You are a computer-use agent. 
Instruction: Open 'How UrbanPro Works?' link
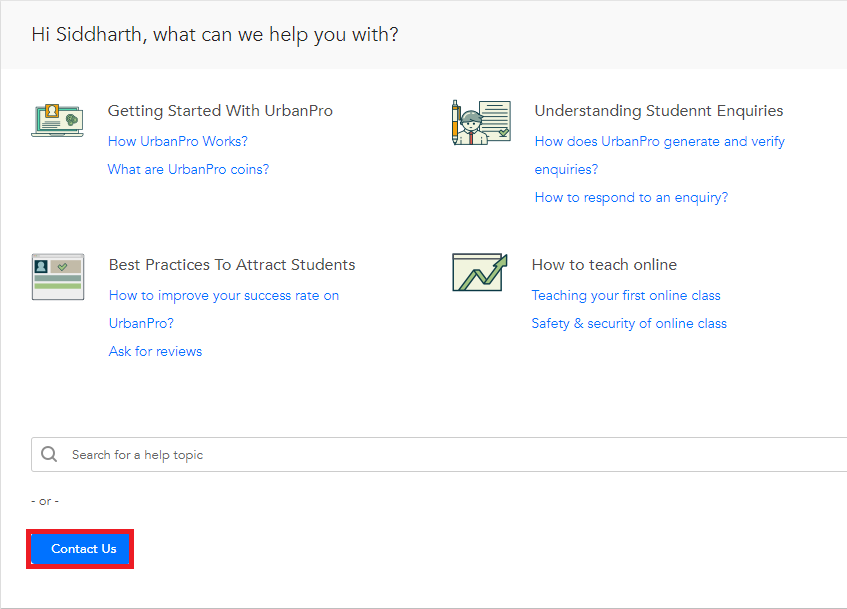click(x=178, y=141)
